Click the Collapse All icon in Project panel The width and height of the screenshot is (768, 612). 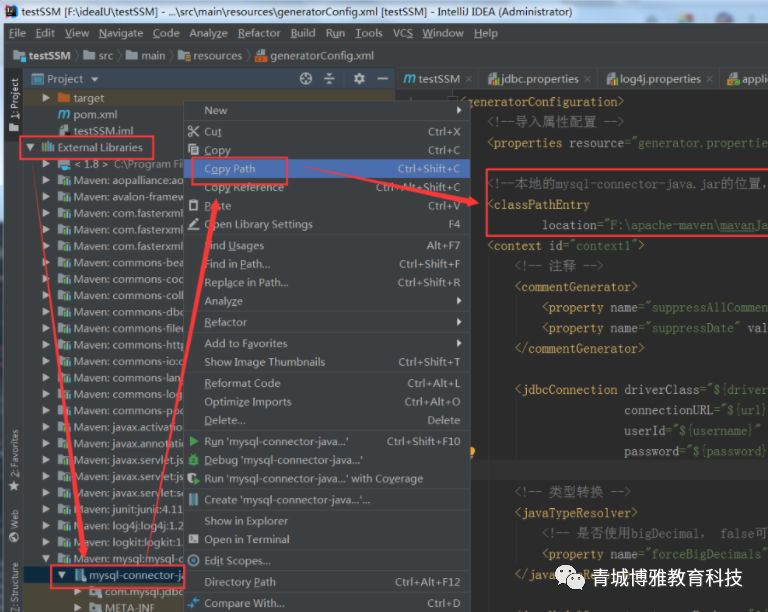[x=330, y=78]
